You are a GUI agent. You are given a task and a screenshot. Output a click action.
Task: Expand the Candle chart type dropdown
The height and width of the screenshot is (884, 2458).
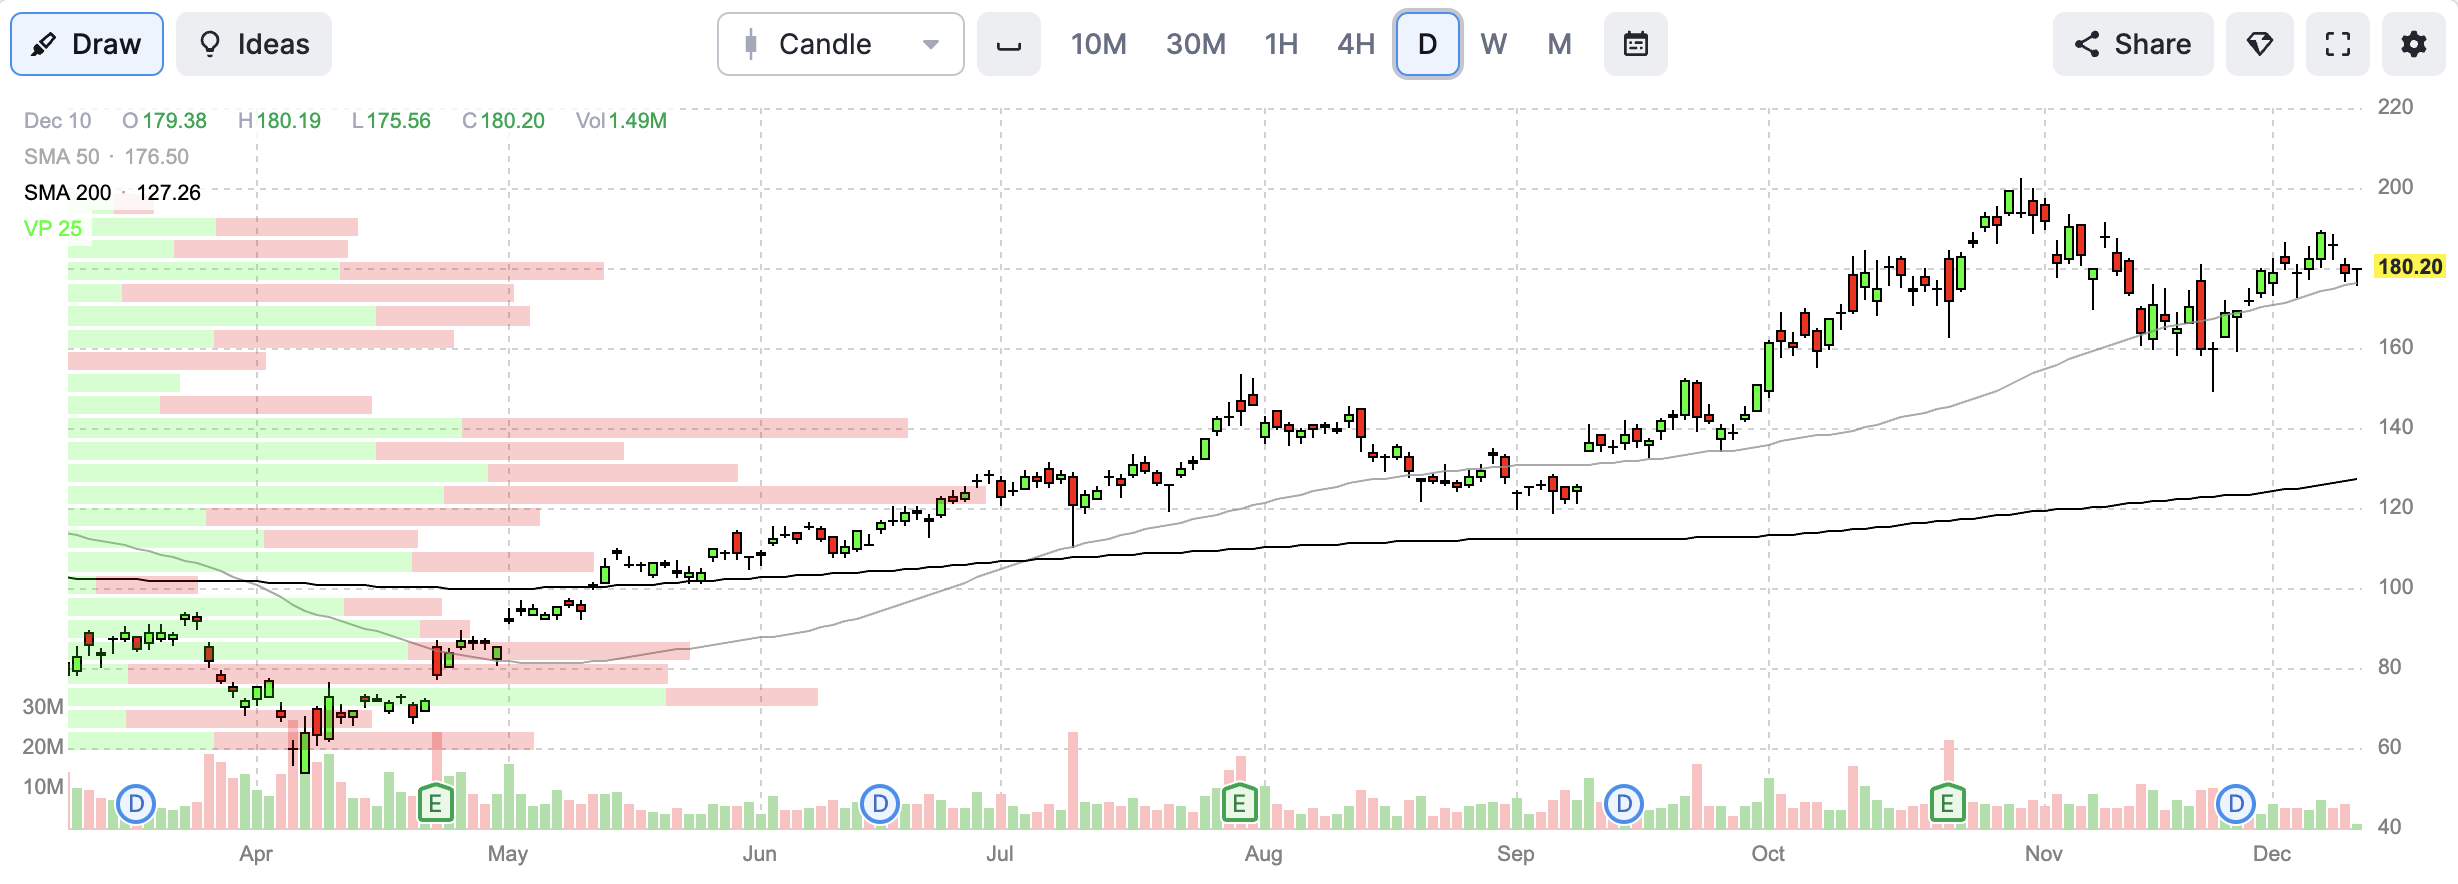[841, 44]
